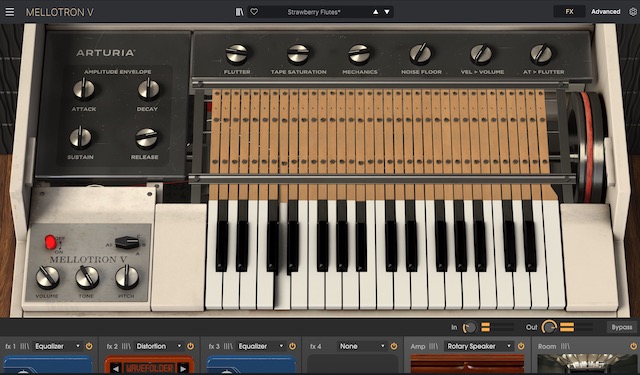Click the Mellotron V title text

[x=60, y=12]
